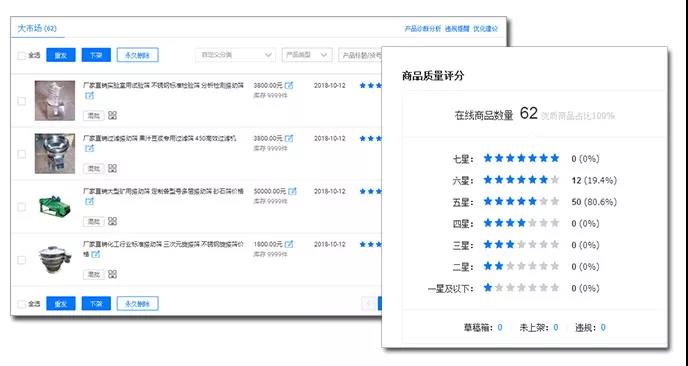Click the 二星 two-star rating row
Image resolution: width=688 pixels, height=366 pixels.
[x=526, y=266]
